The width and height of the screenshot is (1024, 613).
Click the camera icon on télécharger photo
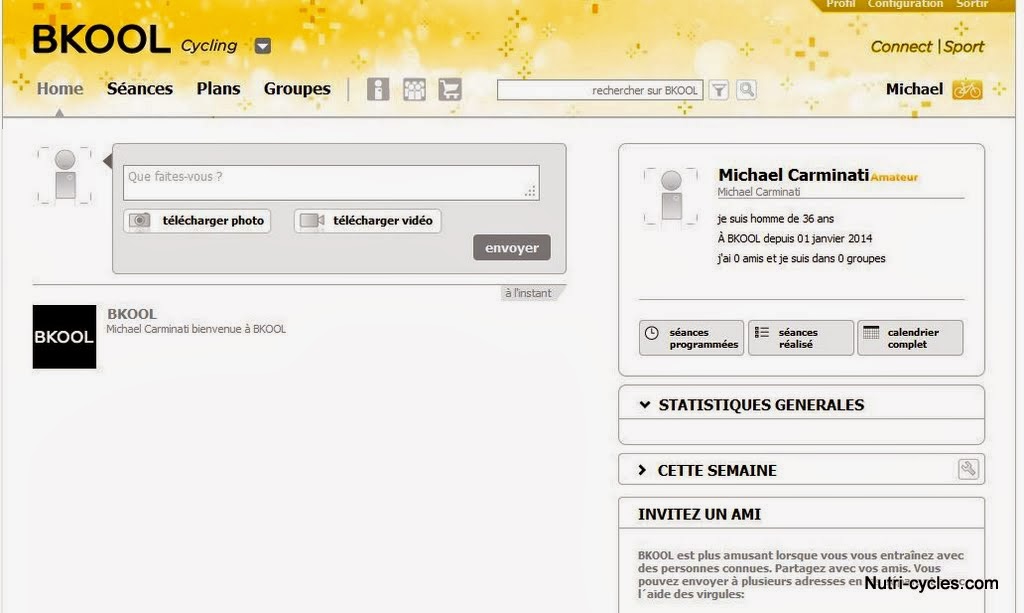(139, 221)
